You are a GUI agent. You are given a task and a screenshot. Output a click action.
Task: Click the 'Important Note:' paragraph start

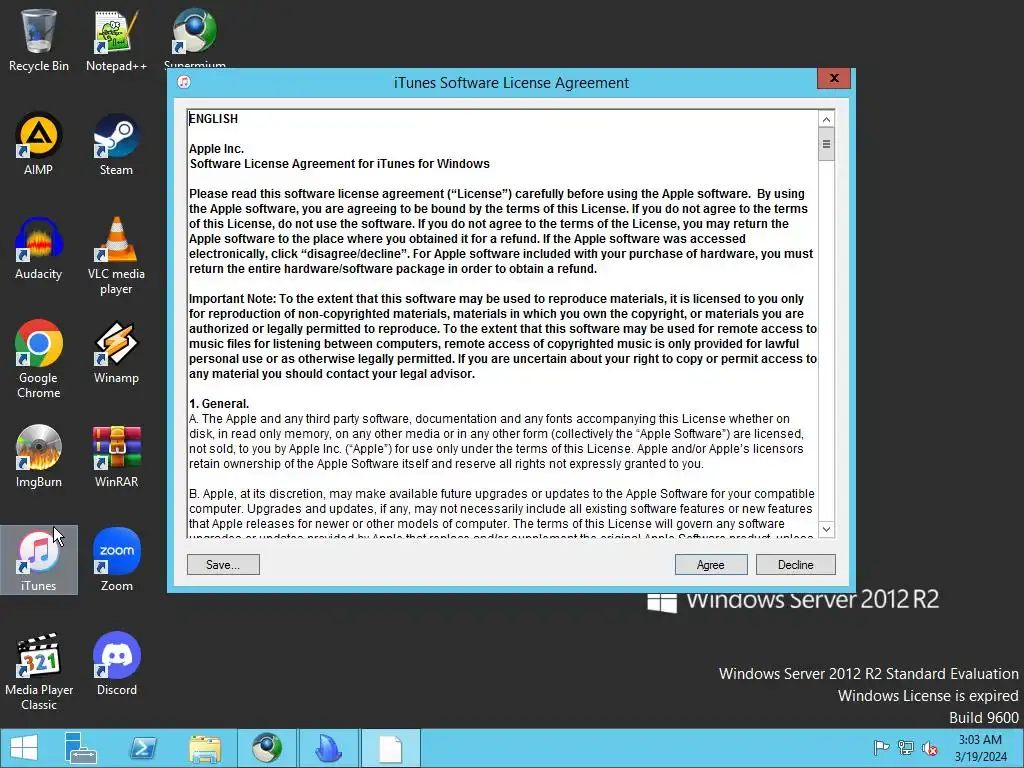point(232,298)
